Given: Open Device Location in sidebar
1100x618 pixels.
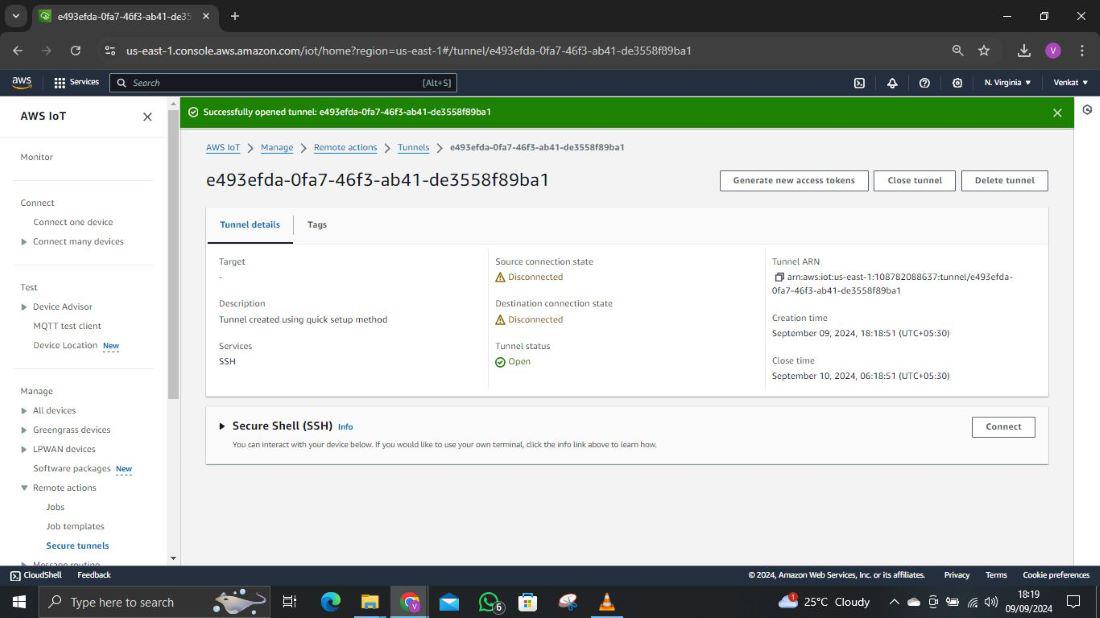Looking at the screenshot, I should coord(65,346).
